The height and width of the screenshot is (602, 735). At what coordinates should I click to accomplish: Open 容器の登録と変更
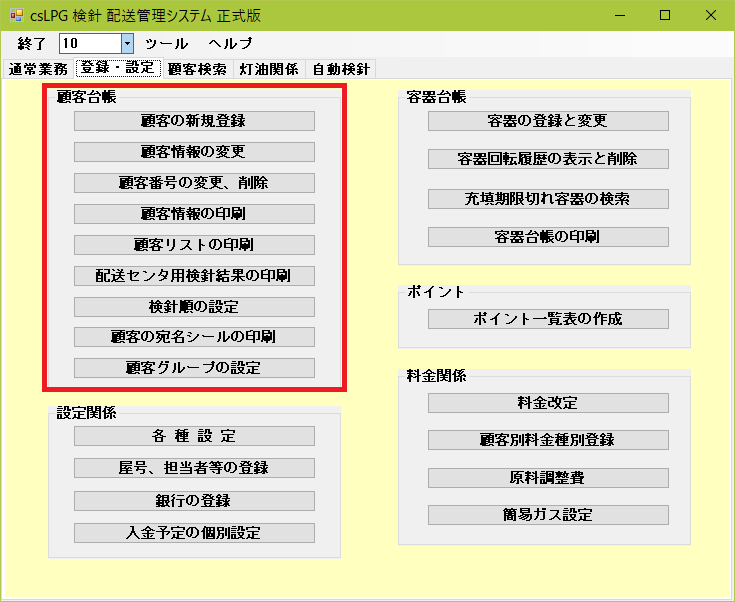pyautogui.click(x=548, y=121)
